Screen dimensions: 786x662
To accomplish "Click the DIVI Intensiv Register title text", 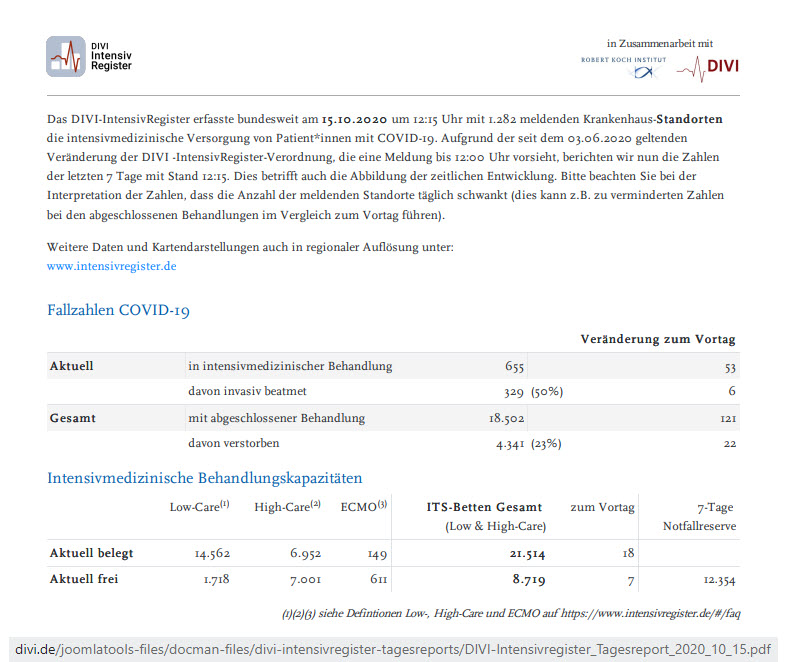I will [111, 57].
